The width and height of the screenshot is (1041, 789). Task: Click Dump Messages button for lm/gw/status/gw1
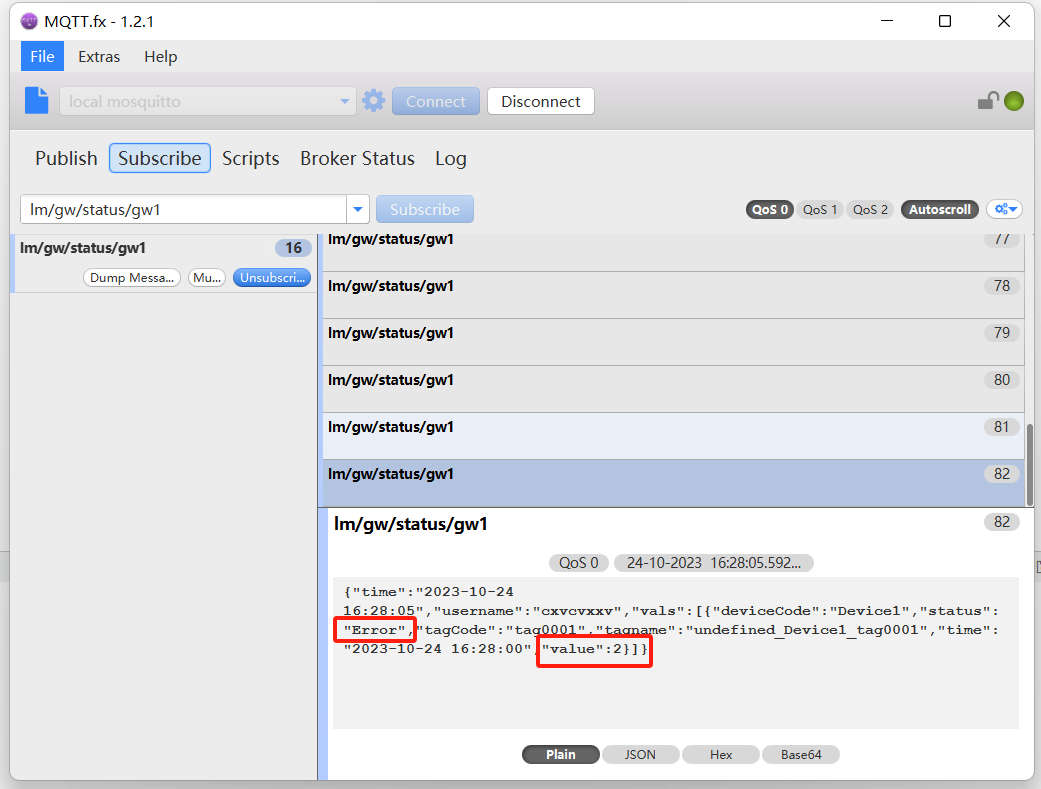(x=131, y=278)
